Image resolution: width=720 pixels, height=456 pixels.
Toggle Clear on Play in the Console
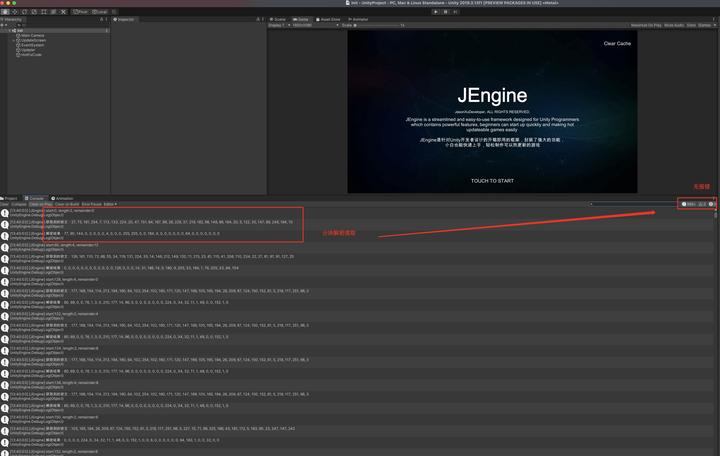coord(41,204)
